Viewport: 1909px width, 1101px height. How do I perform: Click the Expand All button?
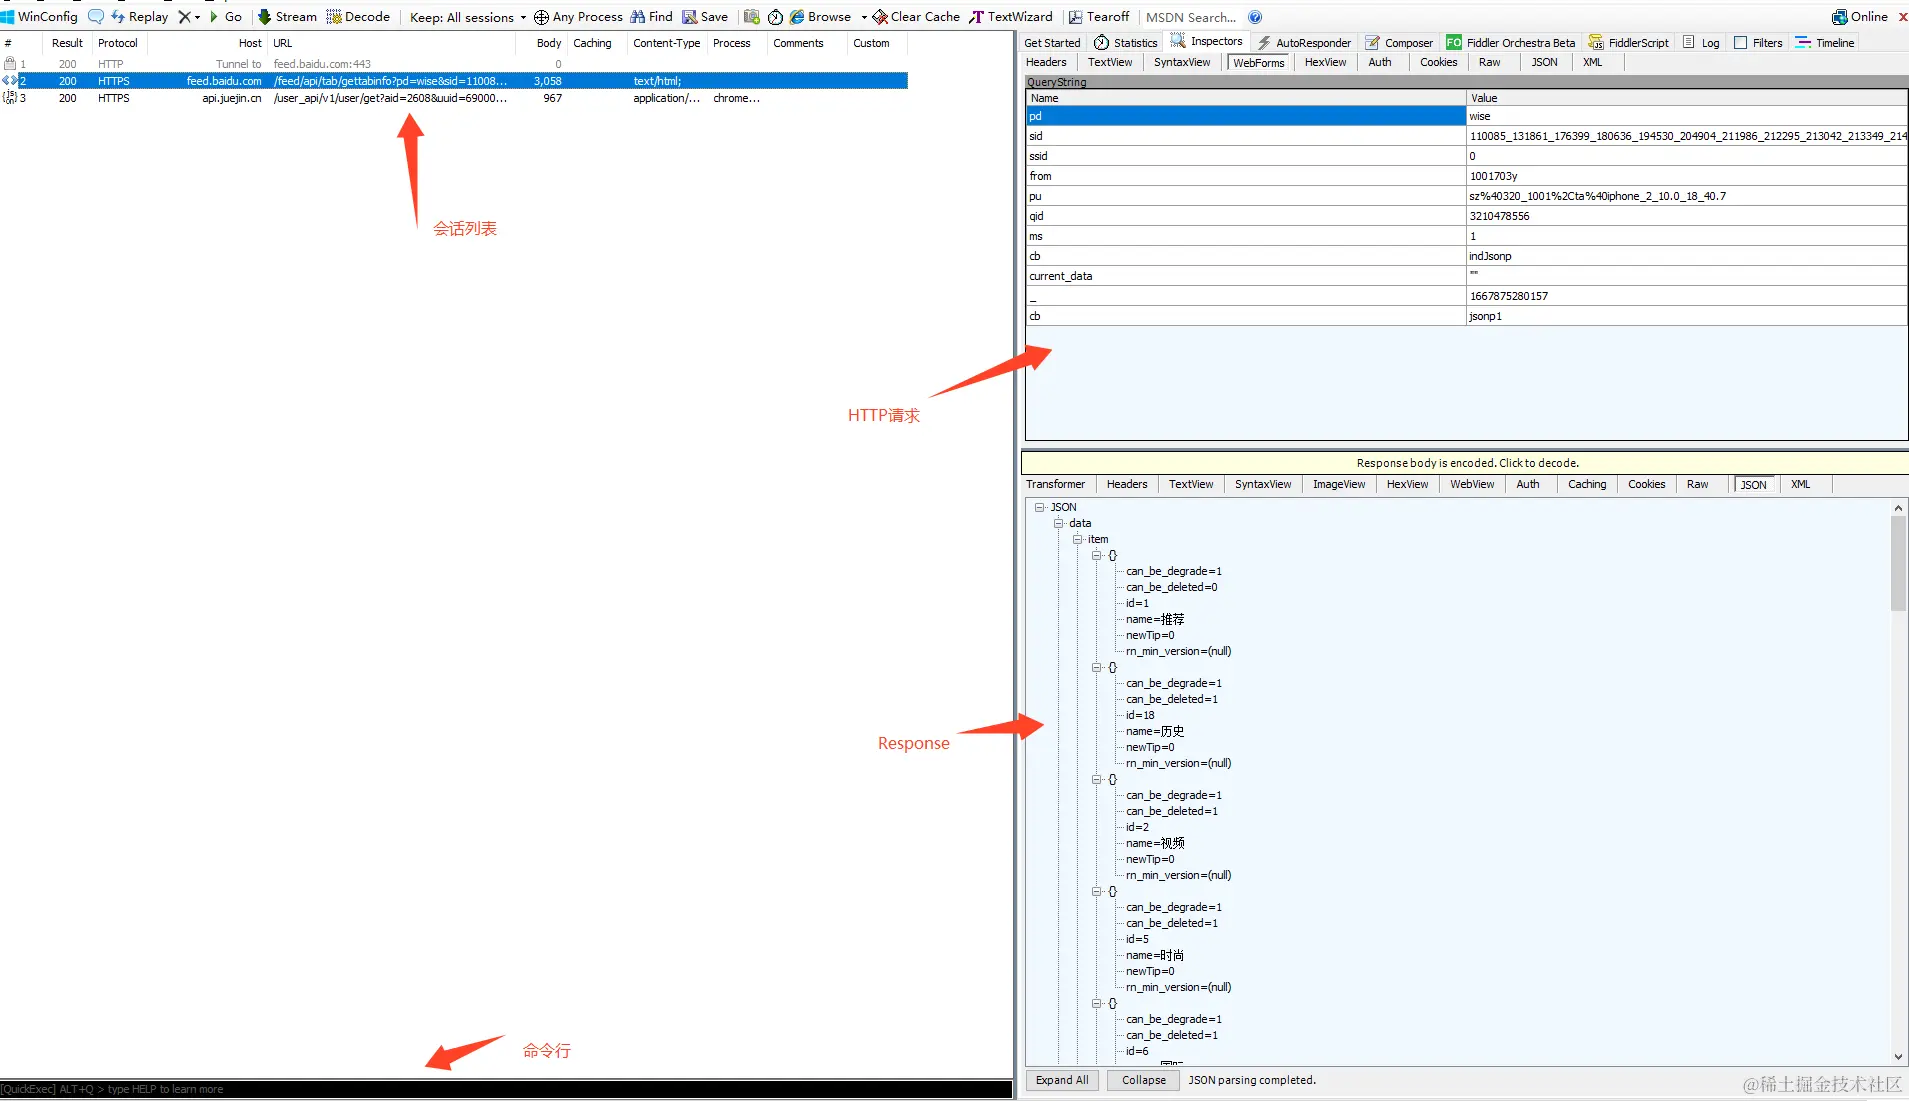coord(1062,1080)
